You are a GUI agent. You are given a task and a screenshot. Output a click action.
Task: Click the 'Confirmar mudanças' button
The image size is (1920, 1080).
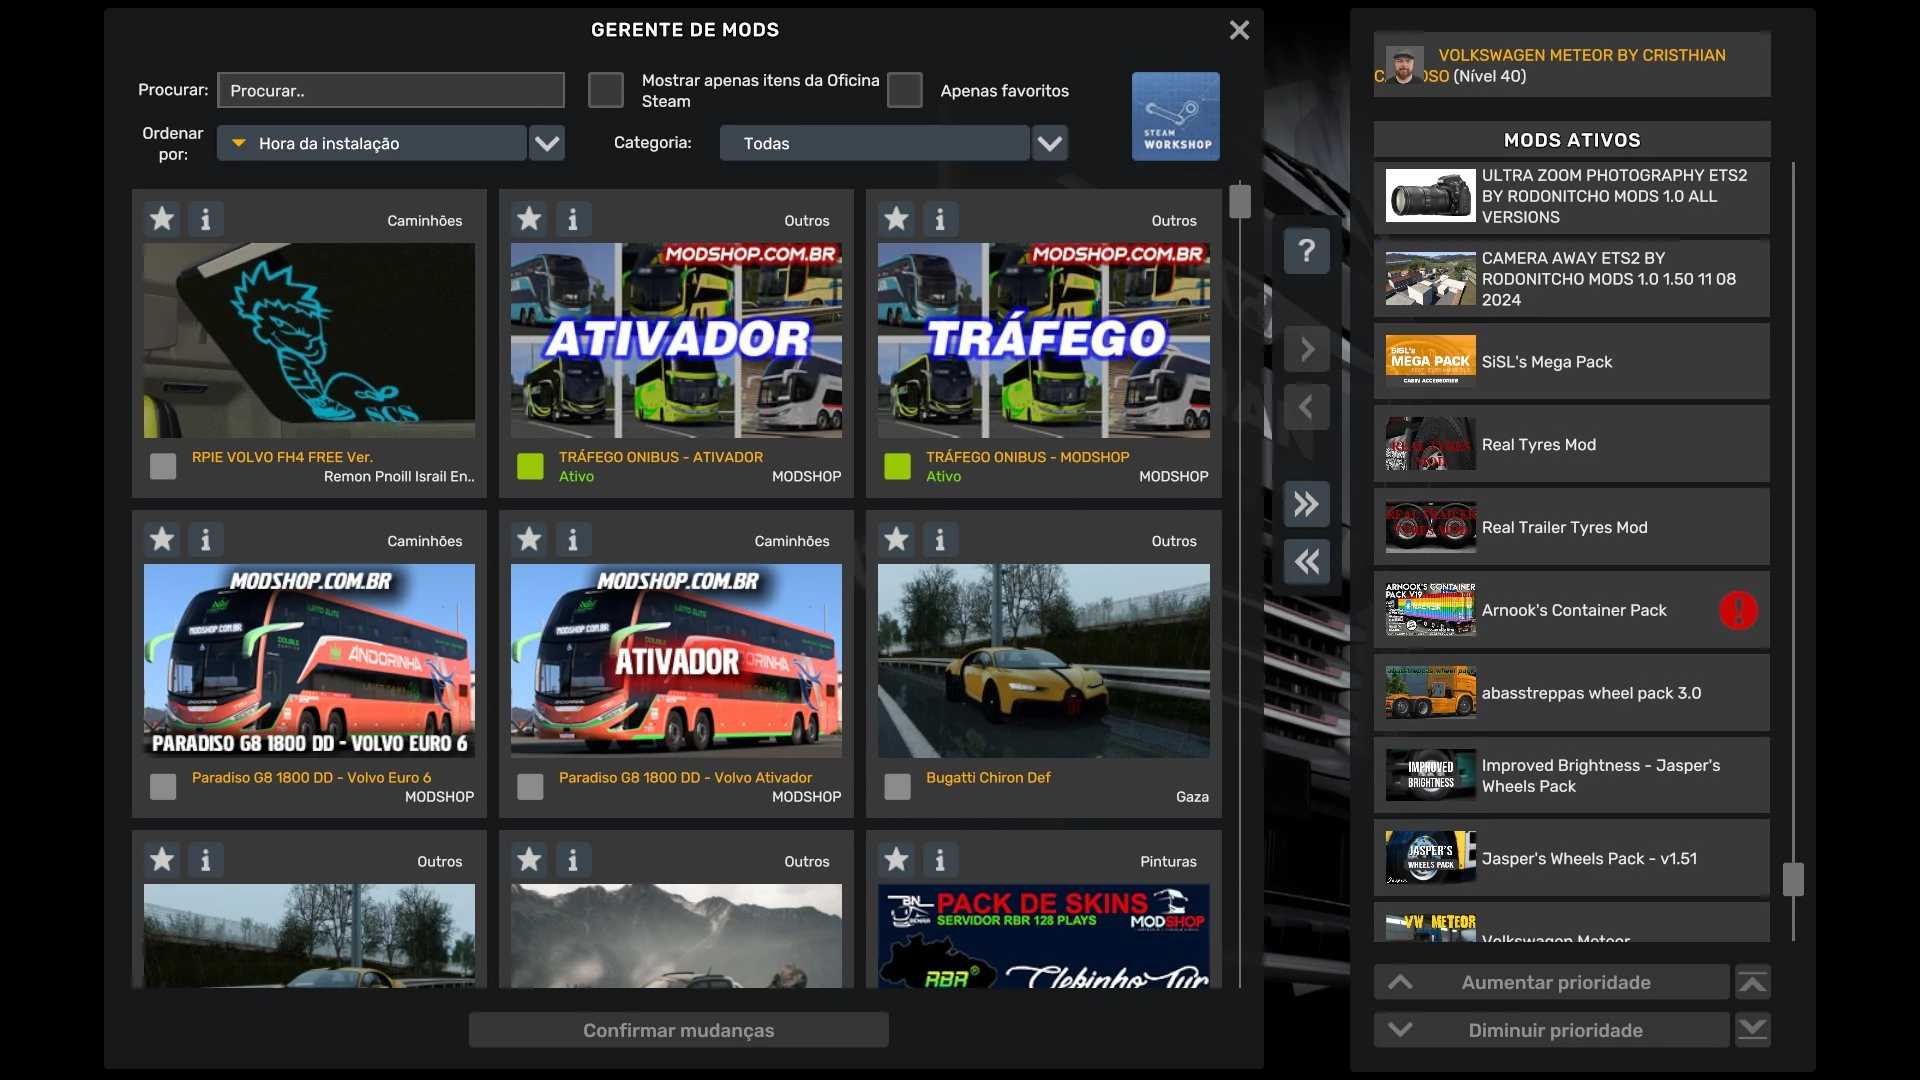(678, 1030)
